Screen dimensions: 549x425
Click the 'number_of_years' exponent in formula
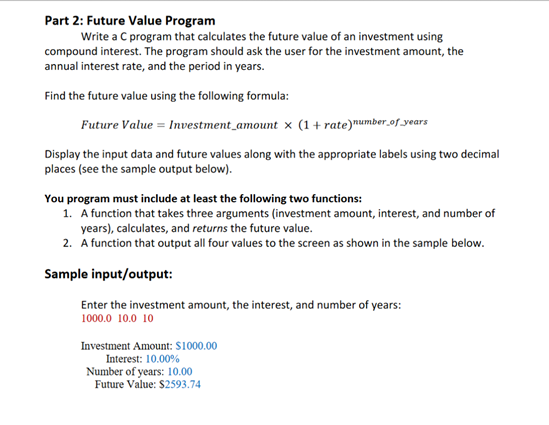pos(390,122)
